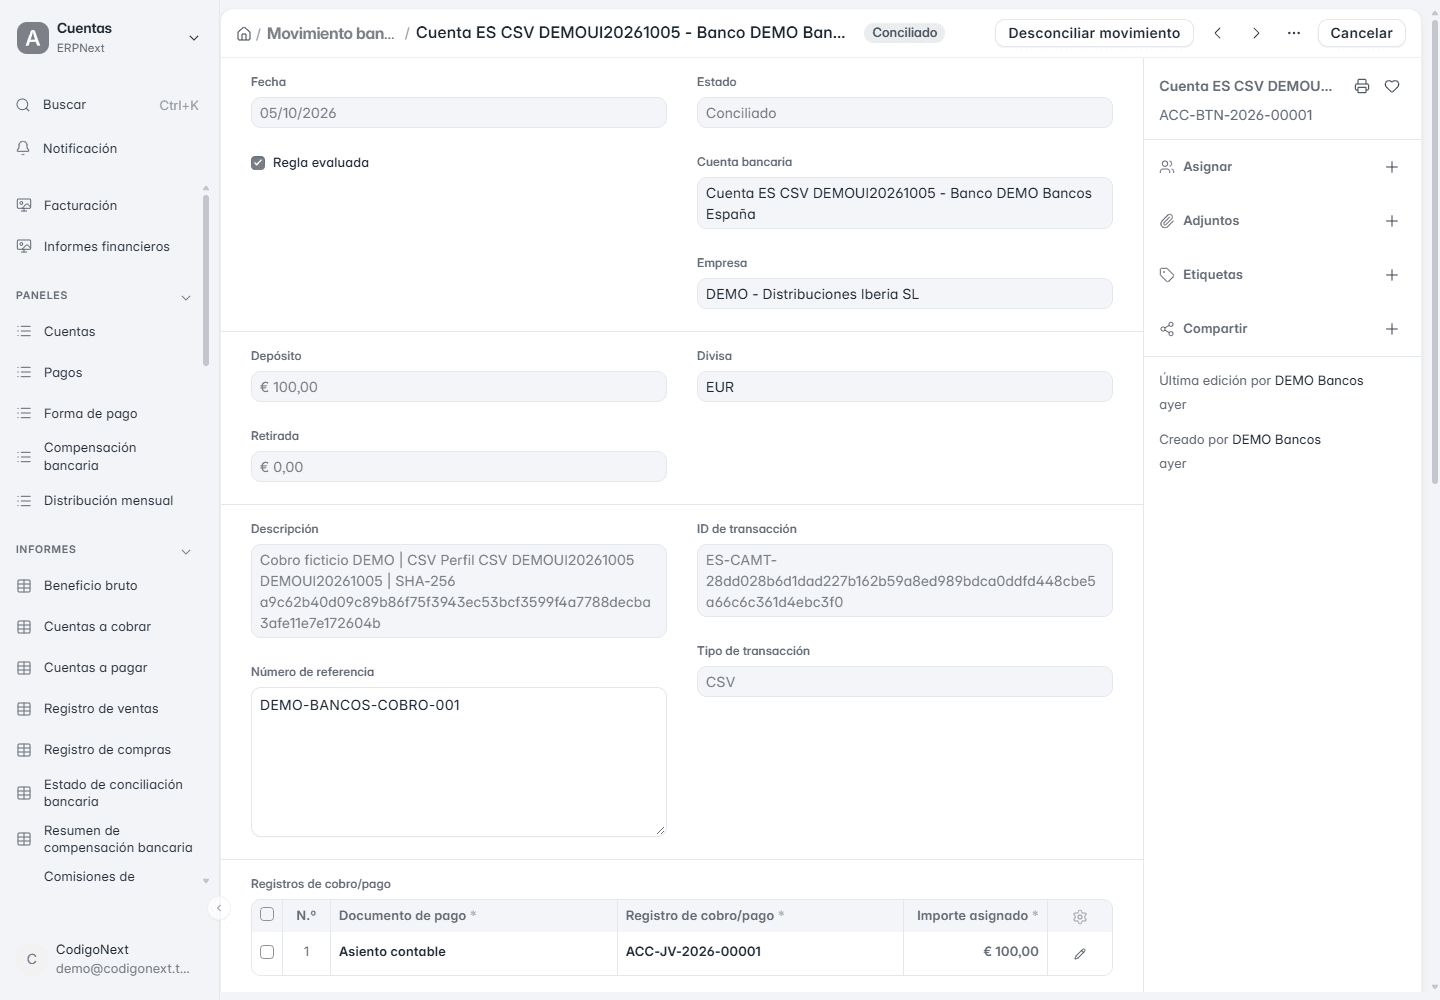Click the Asiento contable cell
Screen dimensions: 1440x1000
click(x=474, y=952)
